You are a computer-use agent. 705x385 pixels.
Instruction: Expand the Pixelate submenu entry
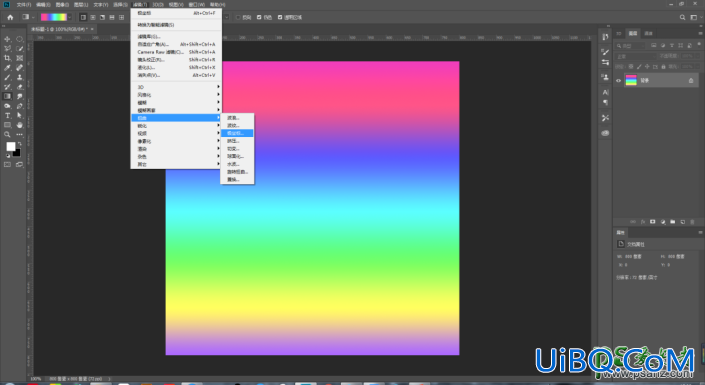tap(176, 141)
